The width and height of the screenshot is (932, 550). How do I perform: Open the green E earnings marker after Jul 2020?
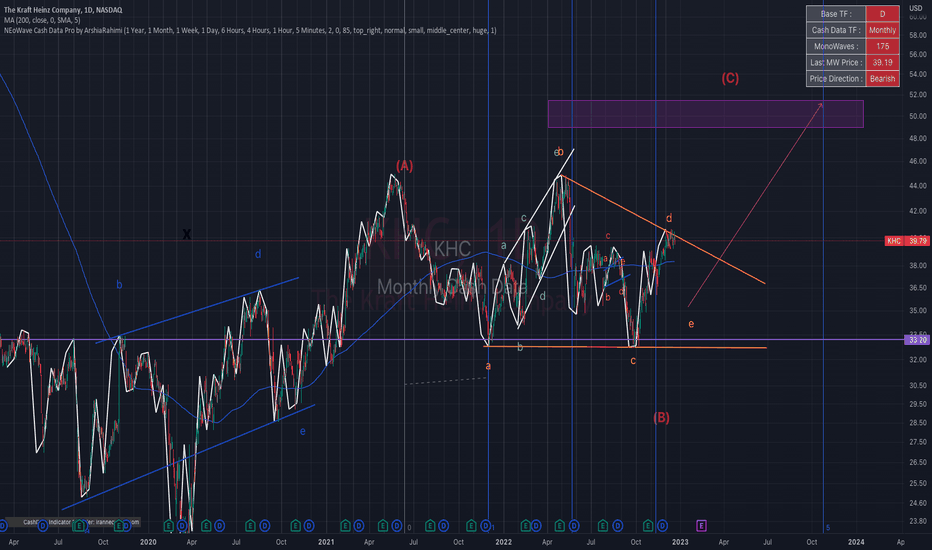pos(250,526)
